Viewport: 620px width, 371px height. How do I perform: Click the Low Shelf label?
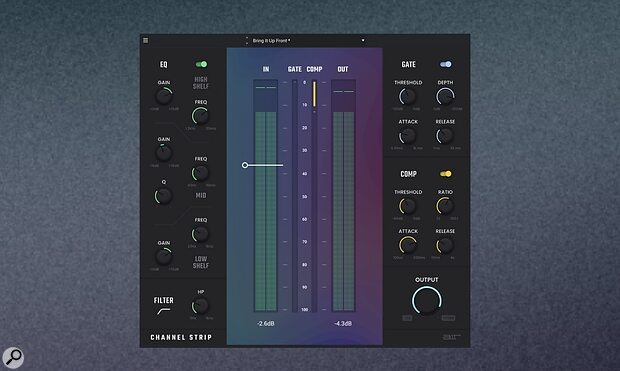[x=200, y=262]
